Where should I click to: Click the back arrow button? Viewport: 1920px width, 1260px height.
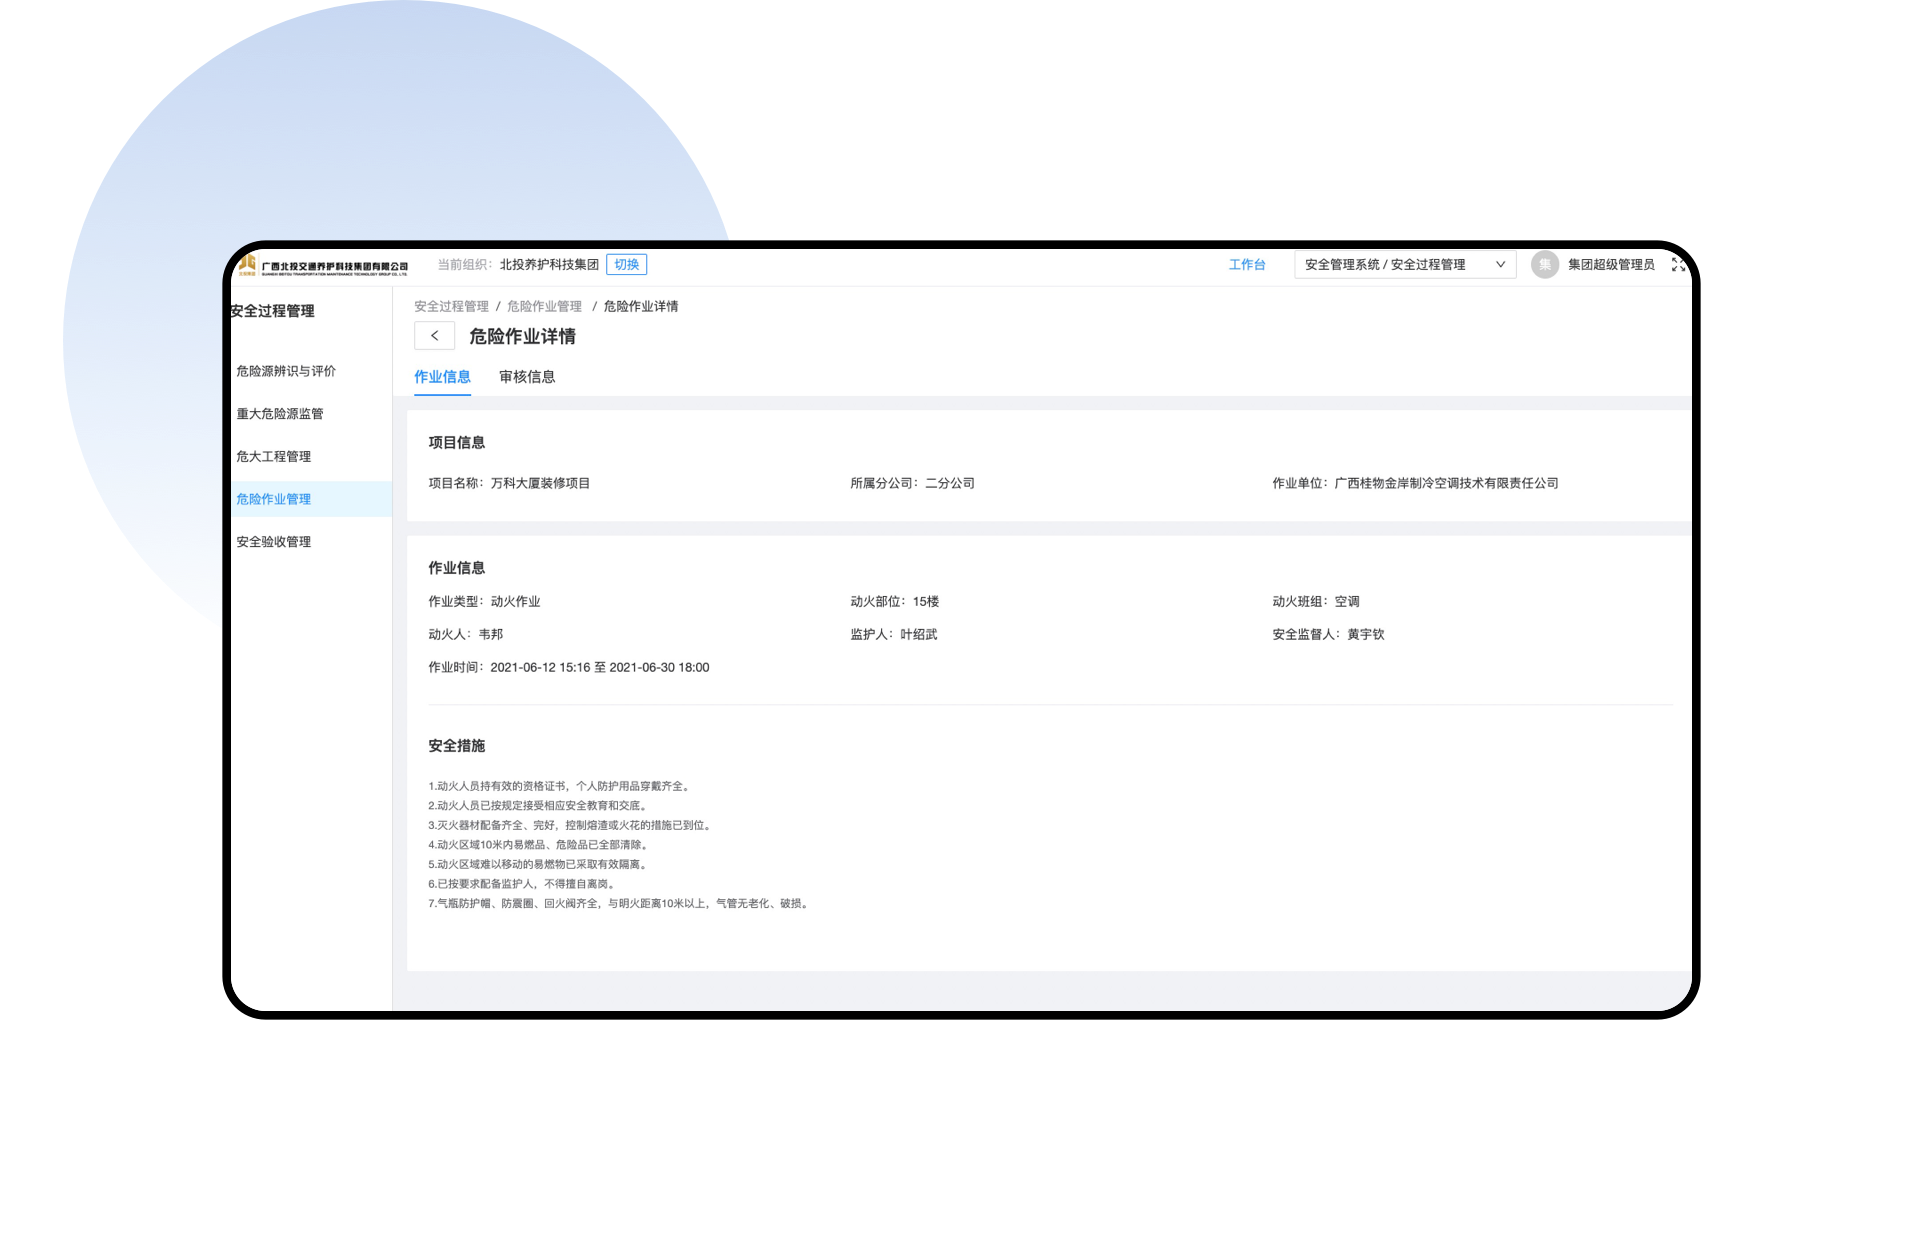pos(434,336)
